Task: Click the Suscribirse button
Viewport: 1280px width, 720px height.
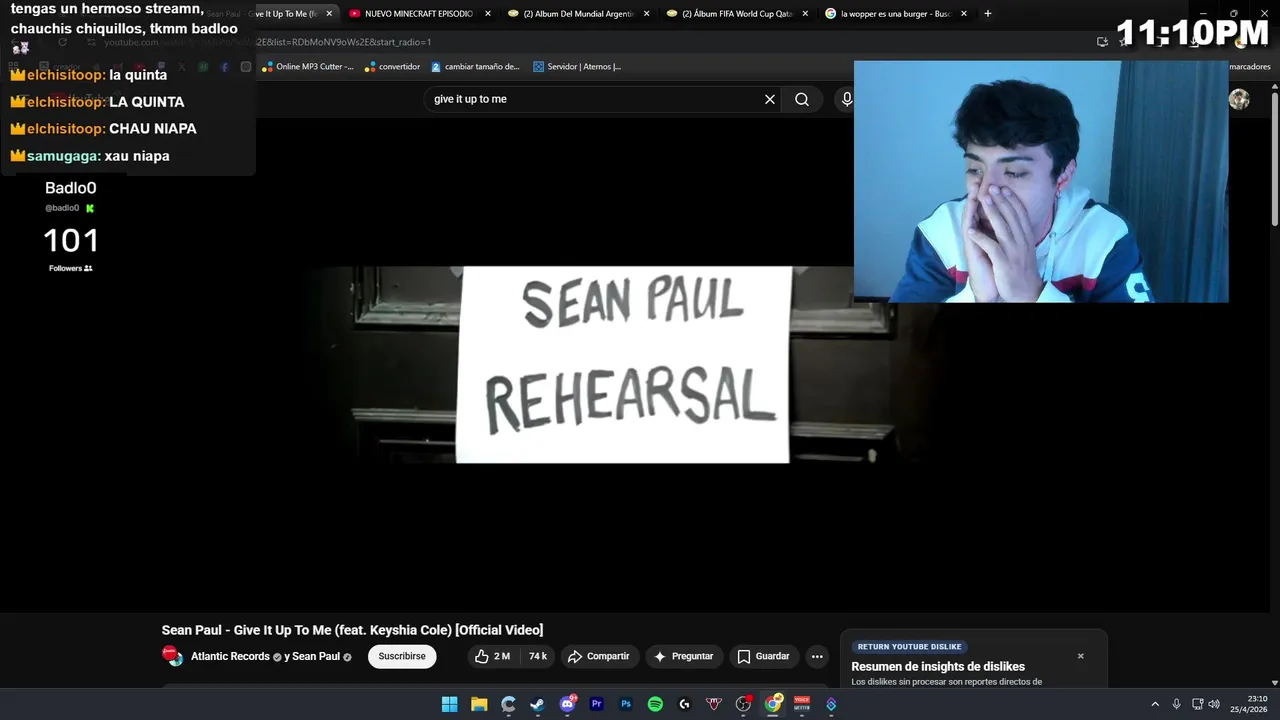Action: [x=402, y=656]
